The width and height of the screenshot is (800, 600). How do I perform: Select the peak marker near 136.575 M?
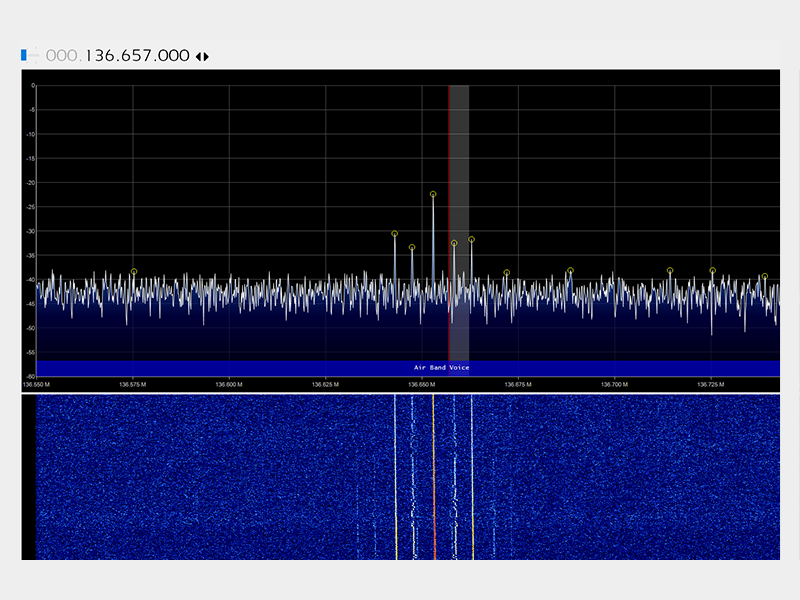coord(134,271)
